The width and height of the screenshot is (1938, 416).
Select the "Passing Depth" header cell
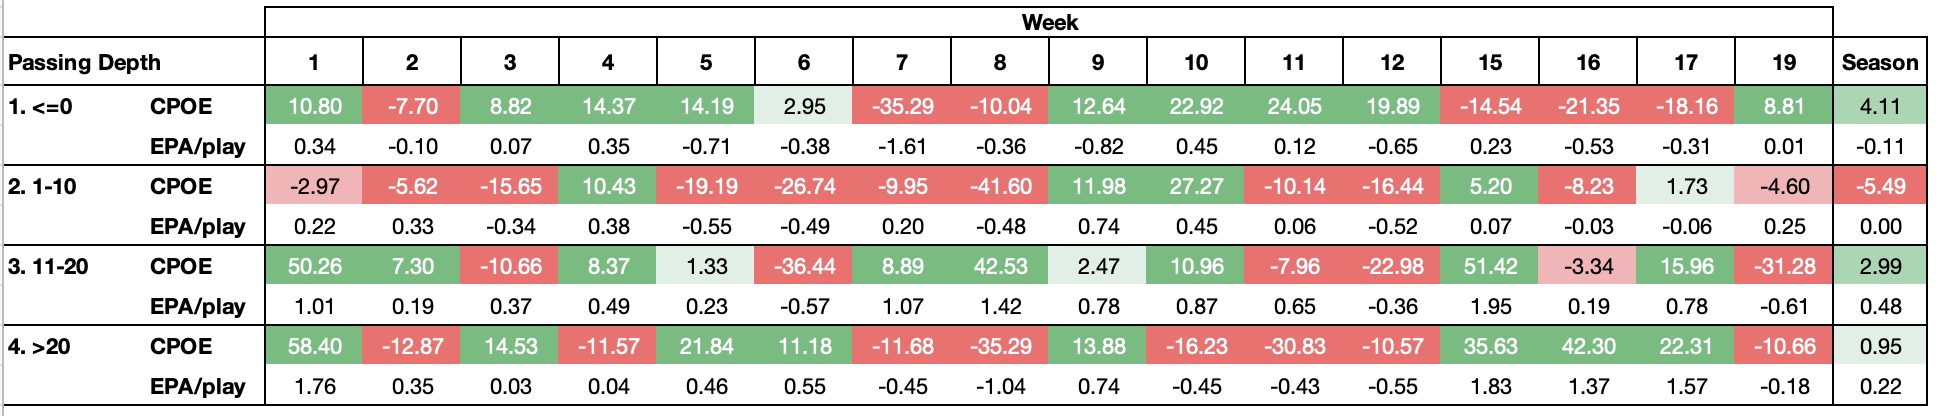coord(84,62)
